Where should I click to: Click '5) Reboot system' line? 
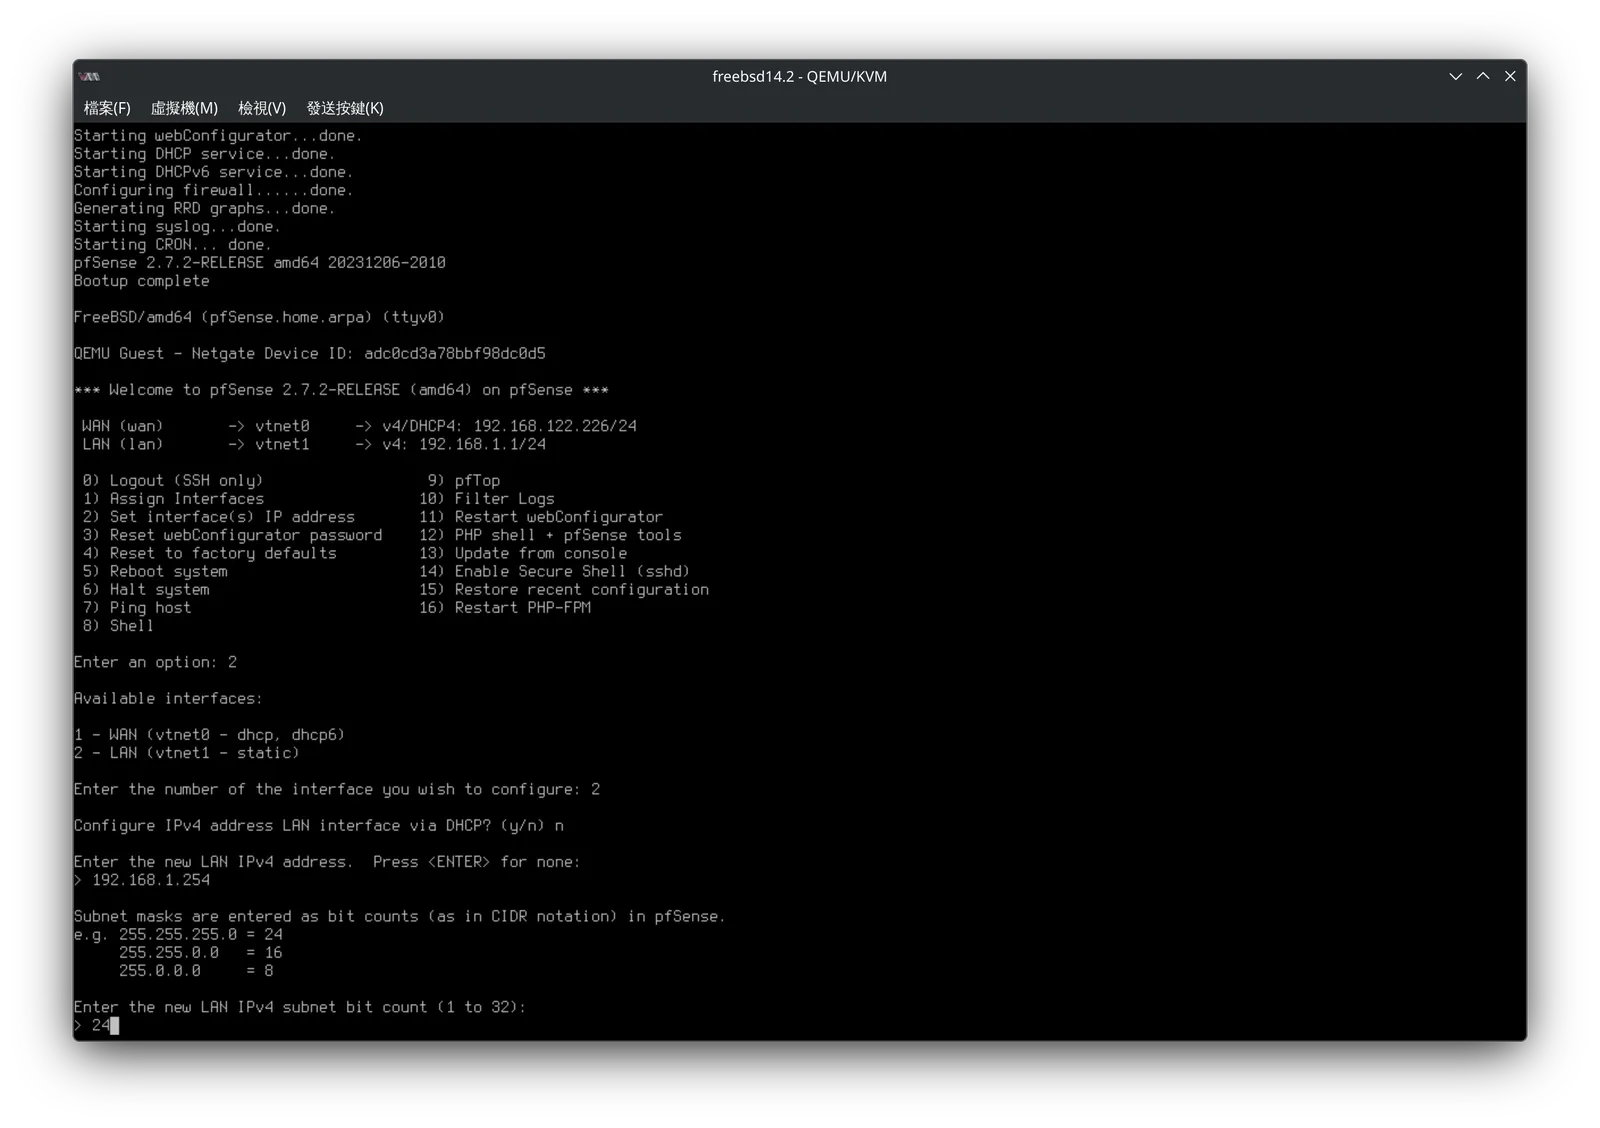155,571
